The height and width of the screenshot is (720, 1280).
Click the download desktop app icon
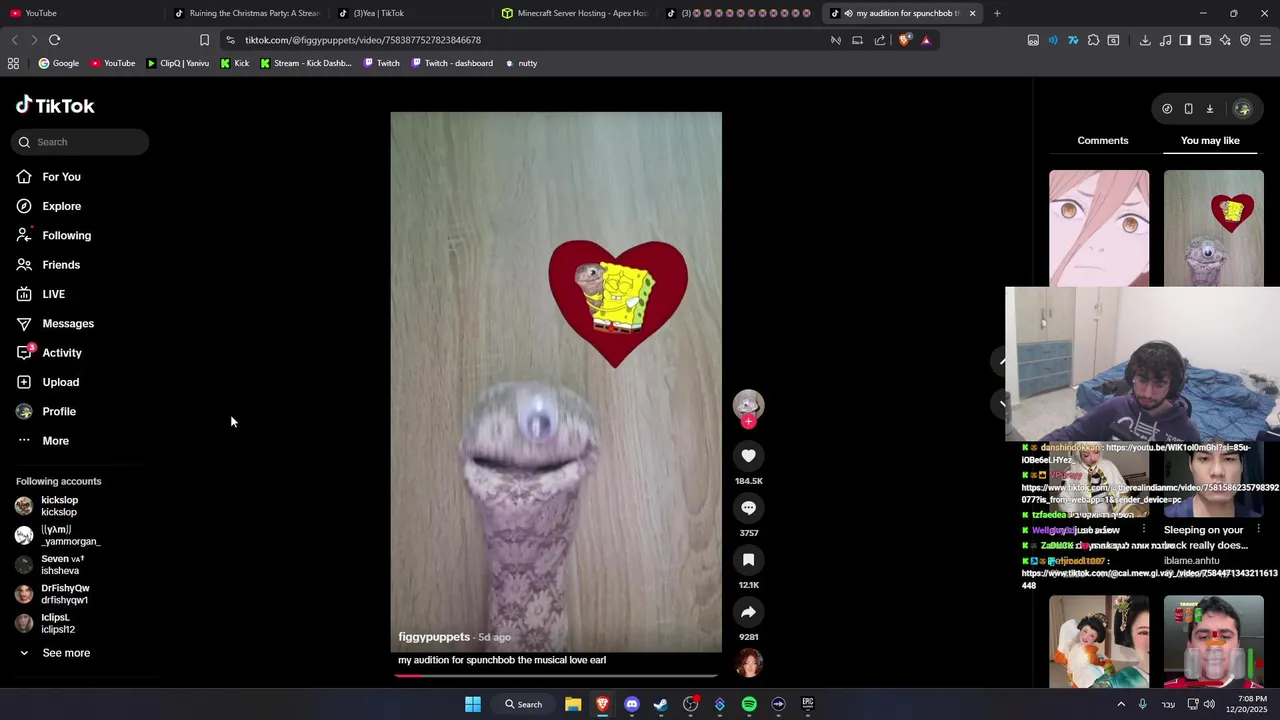click(1209, 109)
